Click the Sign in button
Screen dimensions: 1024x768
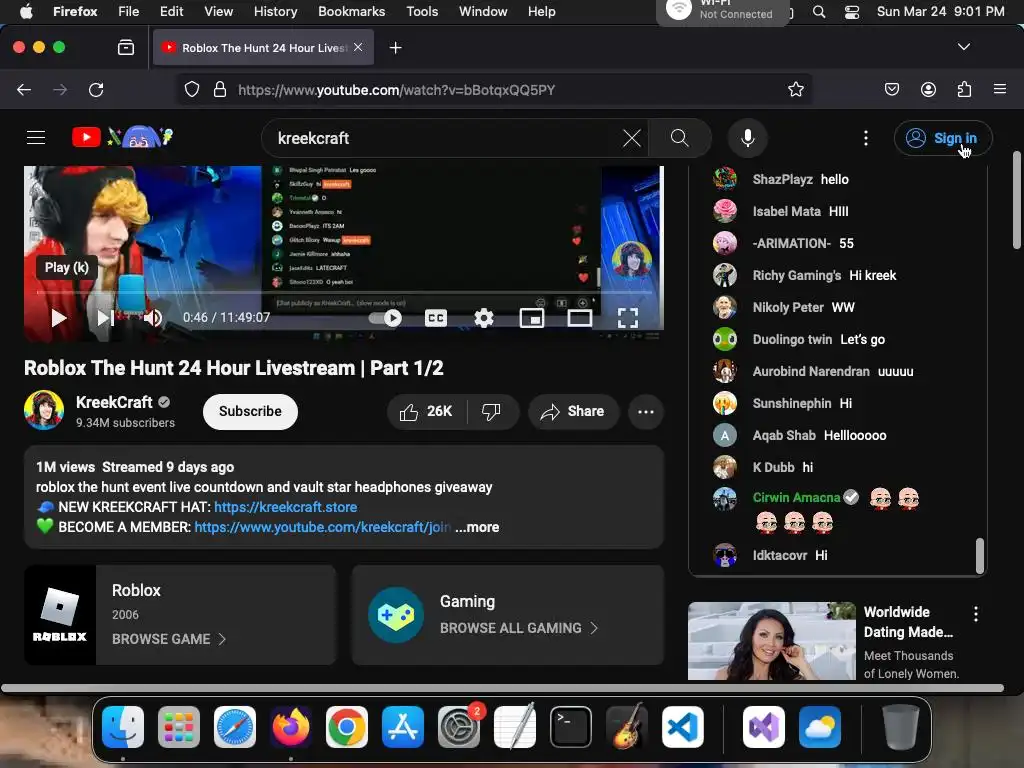[x=942, y=138]
